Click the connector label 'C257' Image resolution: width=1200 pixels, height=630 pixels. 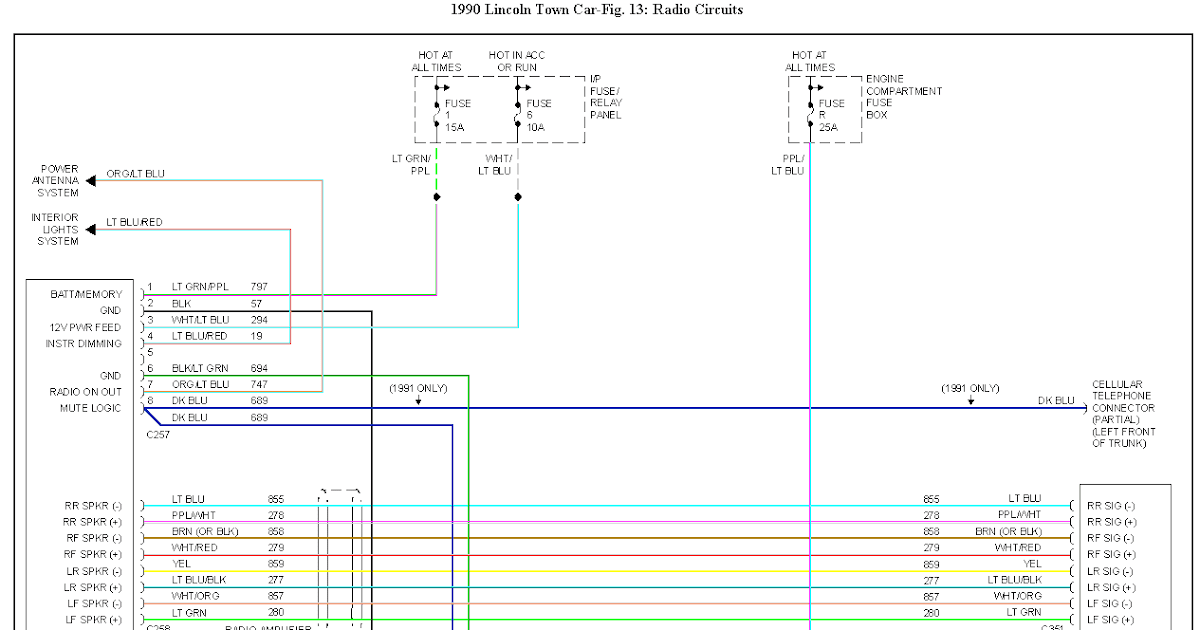[x=159, y=436]
